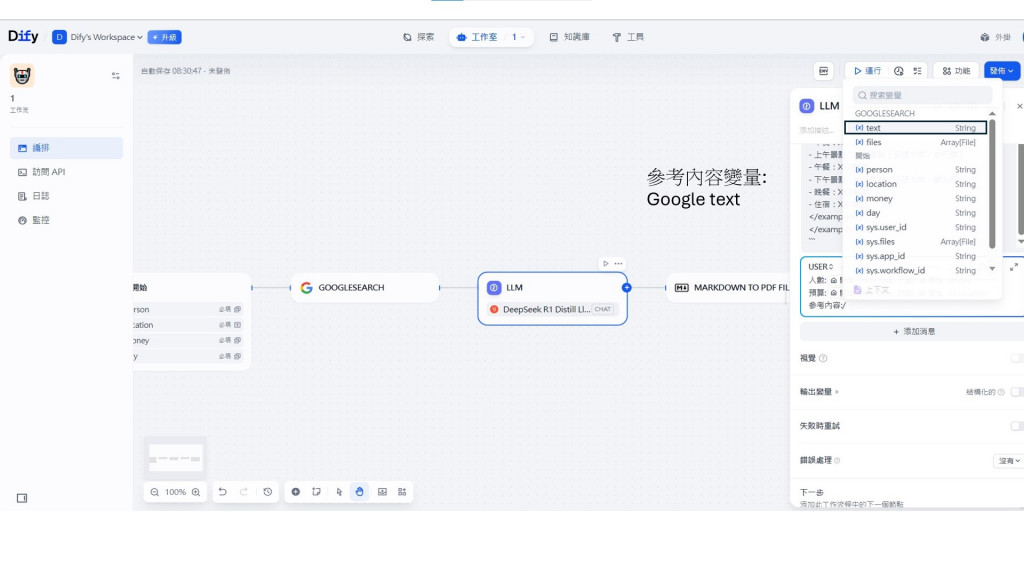The width and height of the screenshot is (1024, 576).
Task: Go to the 探索 explore tab
Action: (419, 37)
